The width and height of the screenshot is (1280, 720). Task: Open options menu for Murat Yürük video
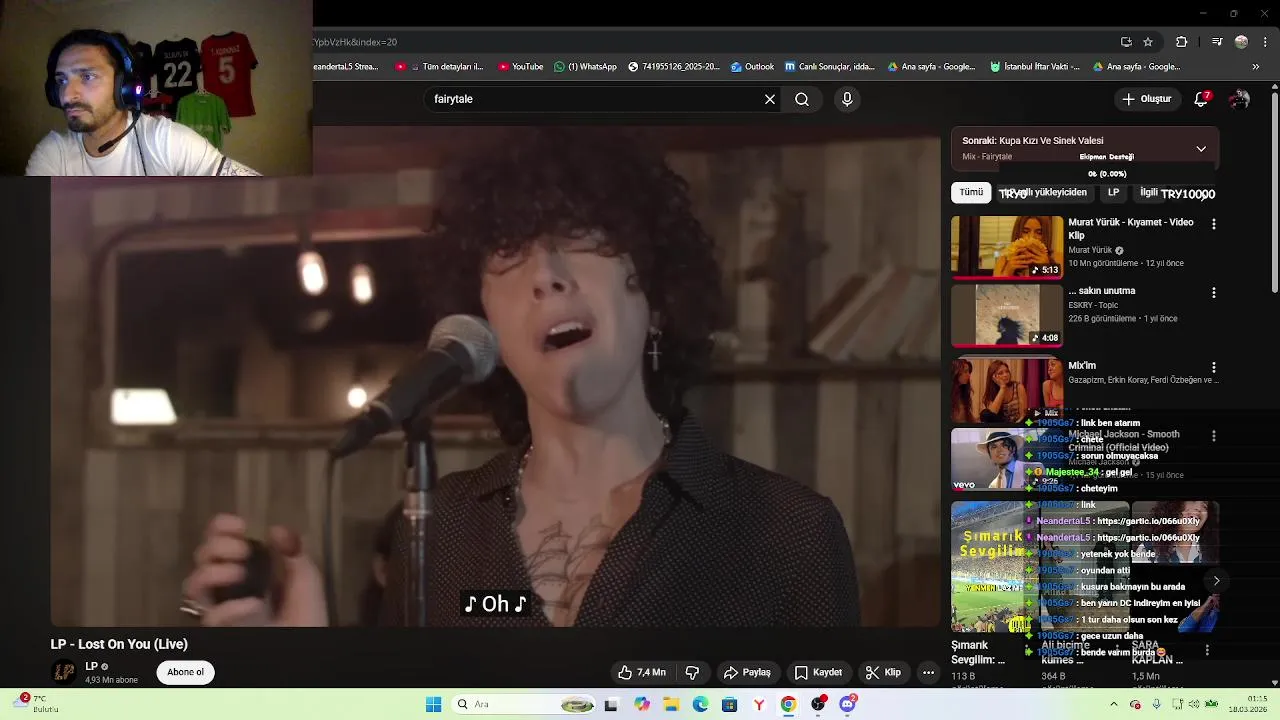click(x=1214, y=225)
